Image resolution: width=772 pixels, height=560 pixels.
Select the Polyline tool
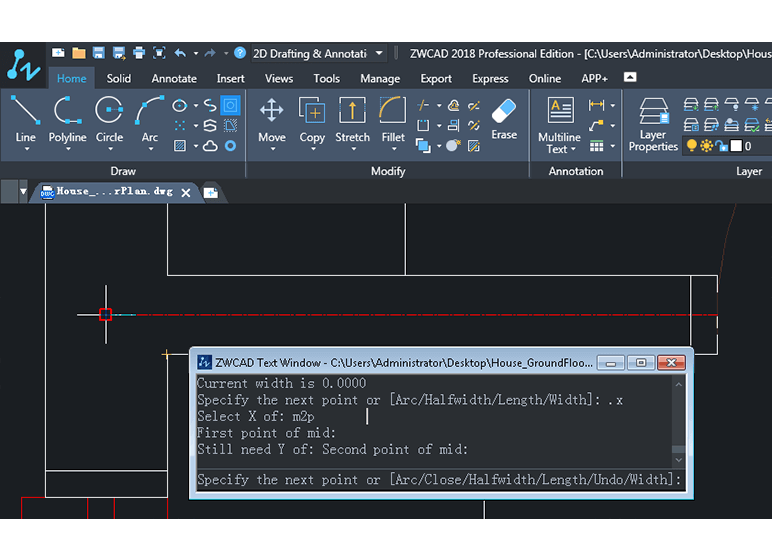point(67,118)
